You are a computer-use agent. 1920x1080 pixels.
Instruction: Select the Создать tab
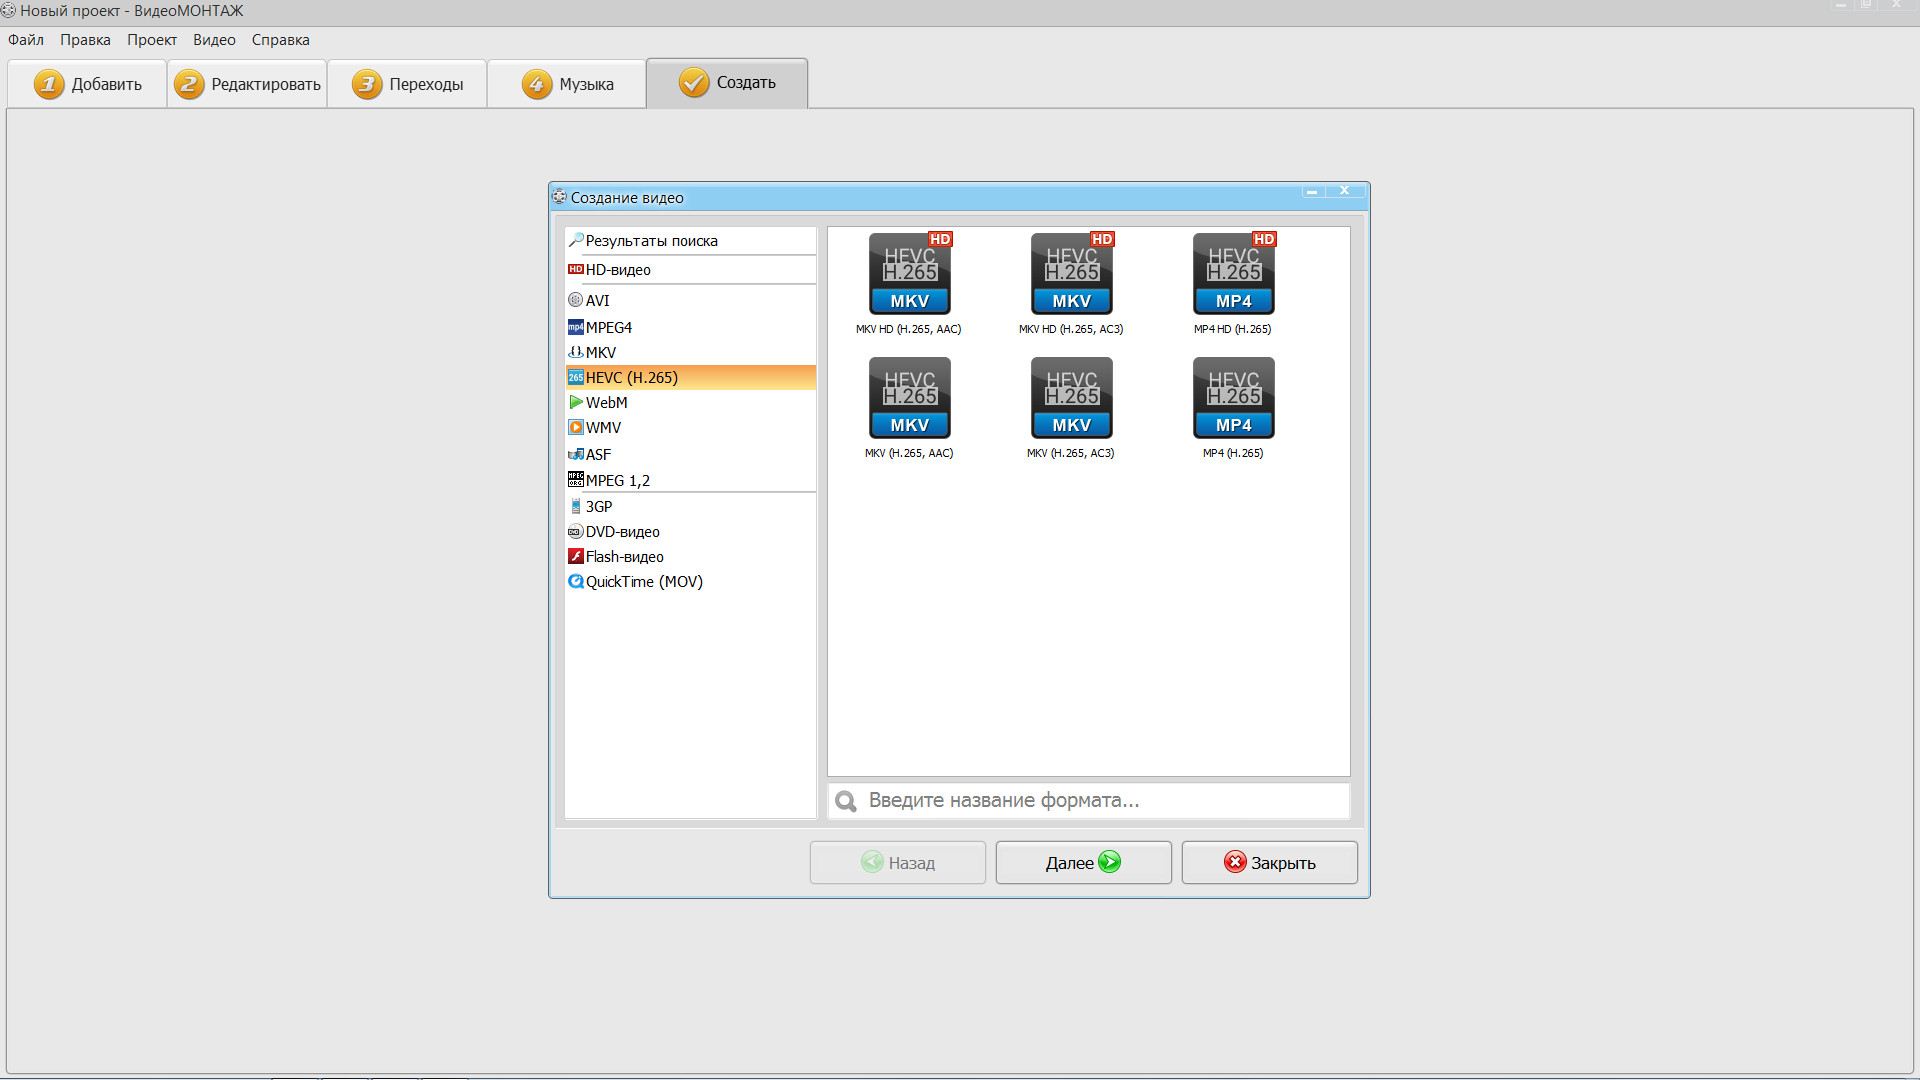click(x=727, y=83)
